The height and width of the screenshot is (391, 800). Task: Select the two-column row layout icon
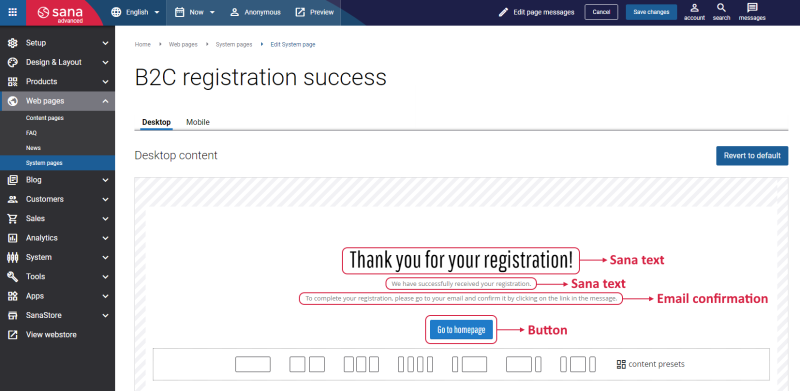[307, 364]
